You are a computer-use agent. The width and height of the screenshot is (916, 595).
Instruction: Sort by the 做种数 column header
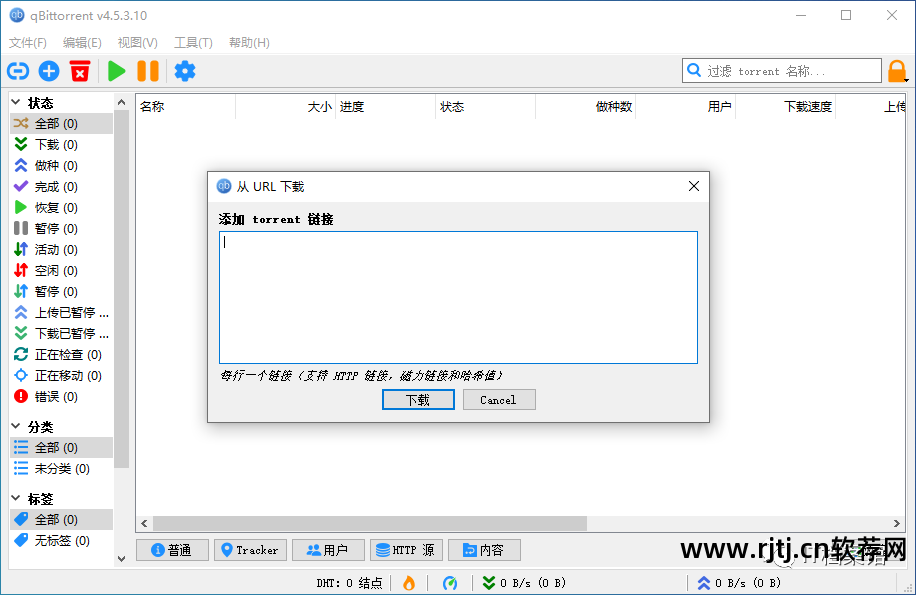click(585, 107)
